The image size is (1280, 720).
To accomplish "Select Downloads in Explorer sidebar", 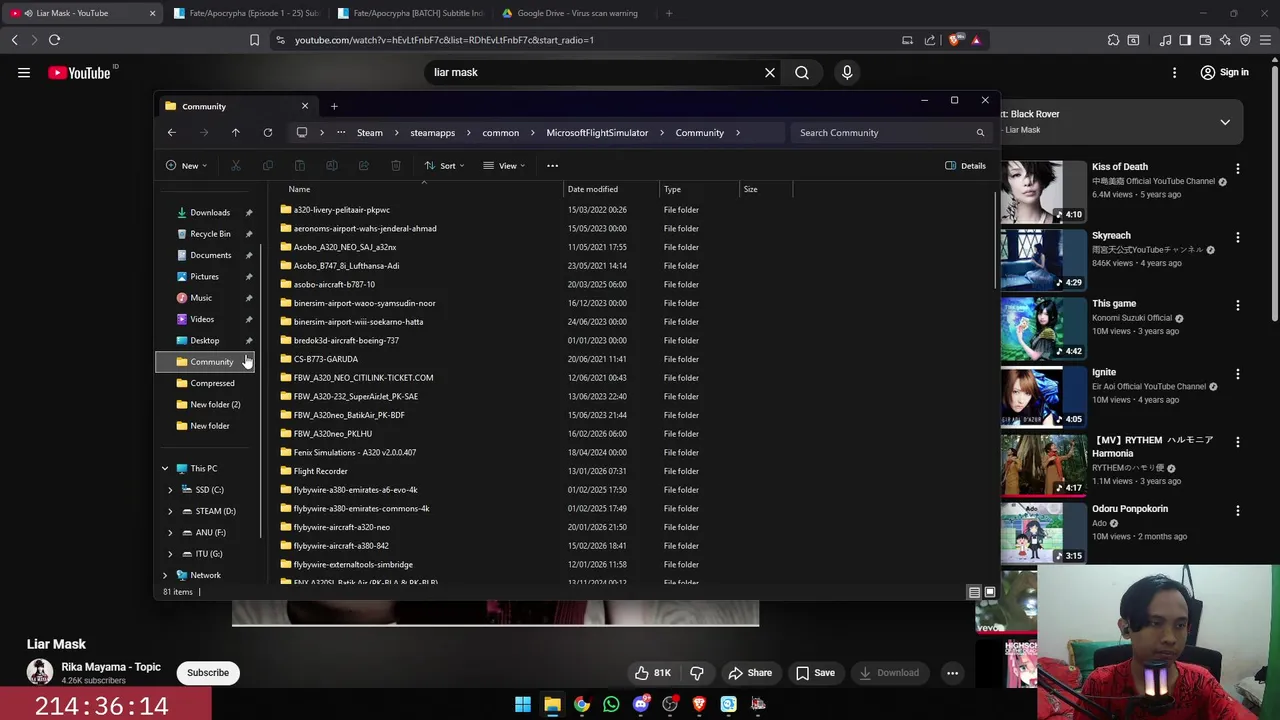I will click(210, 212).
